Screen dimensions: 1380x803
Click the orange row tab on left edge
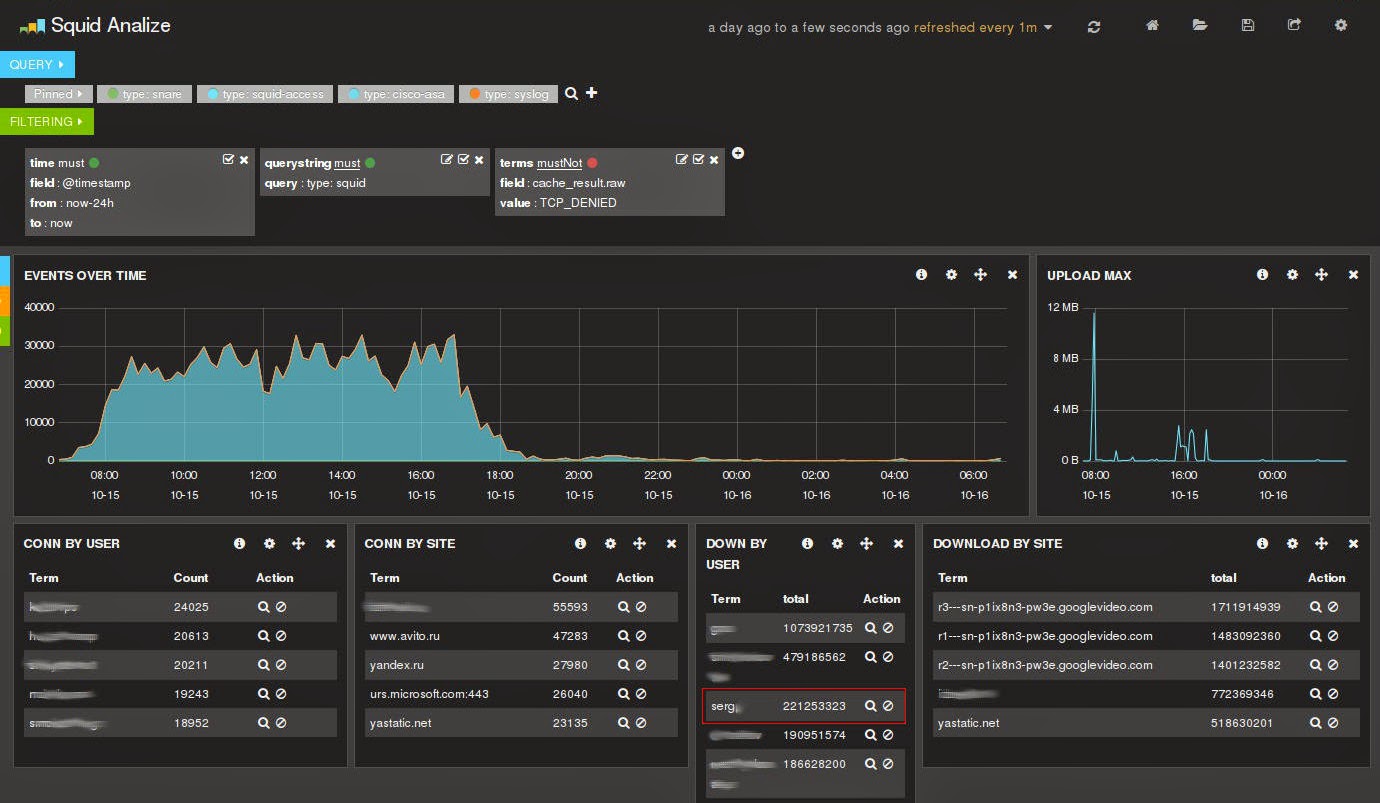tap(5, 301)
